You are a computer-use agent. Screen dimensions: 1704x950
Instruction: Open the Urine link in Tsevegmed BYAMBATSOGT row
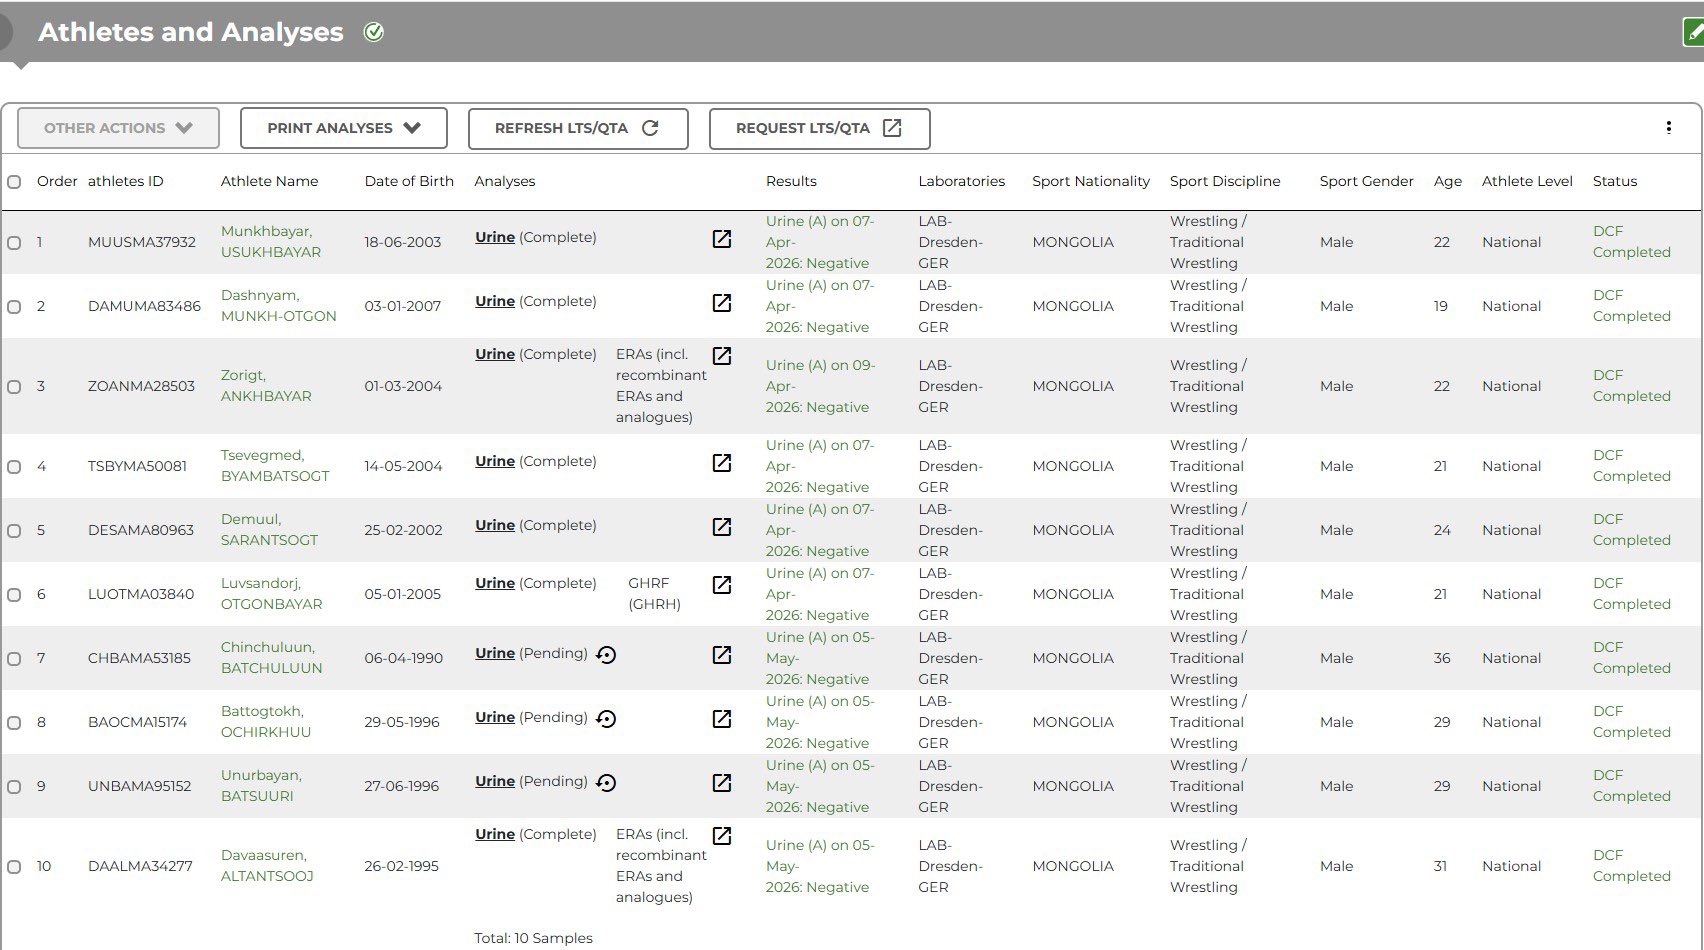[x=495, y=461]
